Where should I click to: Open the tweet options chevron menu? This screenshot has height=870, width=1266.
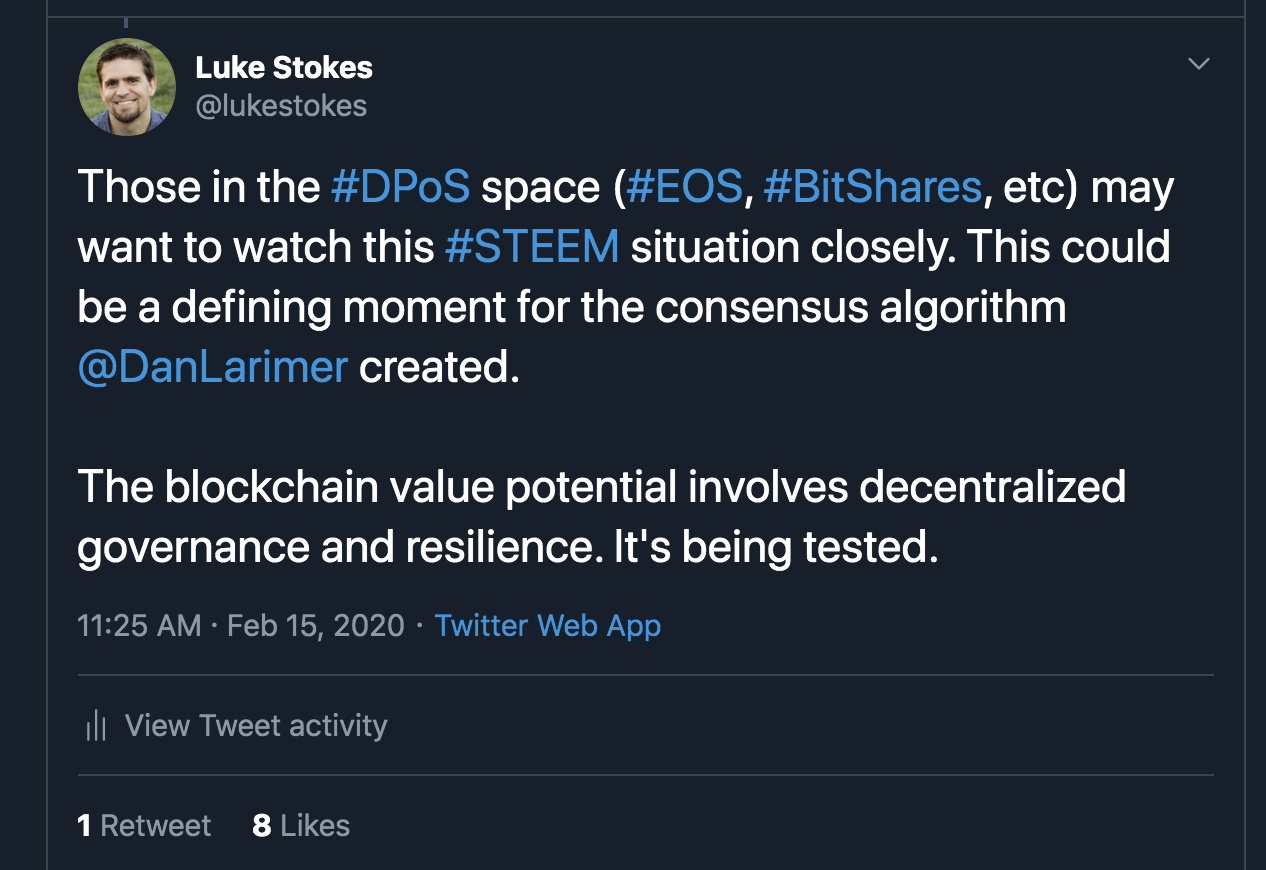(x=1197, y=65)
